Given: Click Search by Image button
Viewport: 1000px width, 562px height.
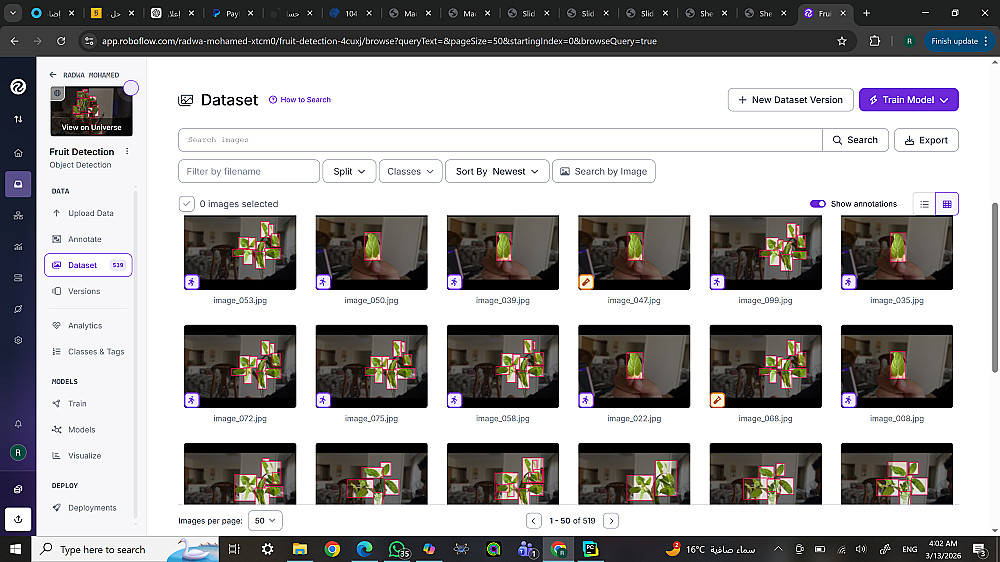Looking at the screenshot, I should pyautogui.click(x=603, y=171).
